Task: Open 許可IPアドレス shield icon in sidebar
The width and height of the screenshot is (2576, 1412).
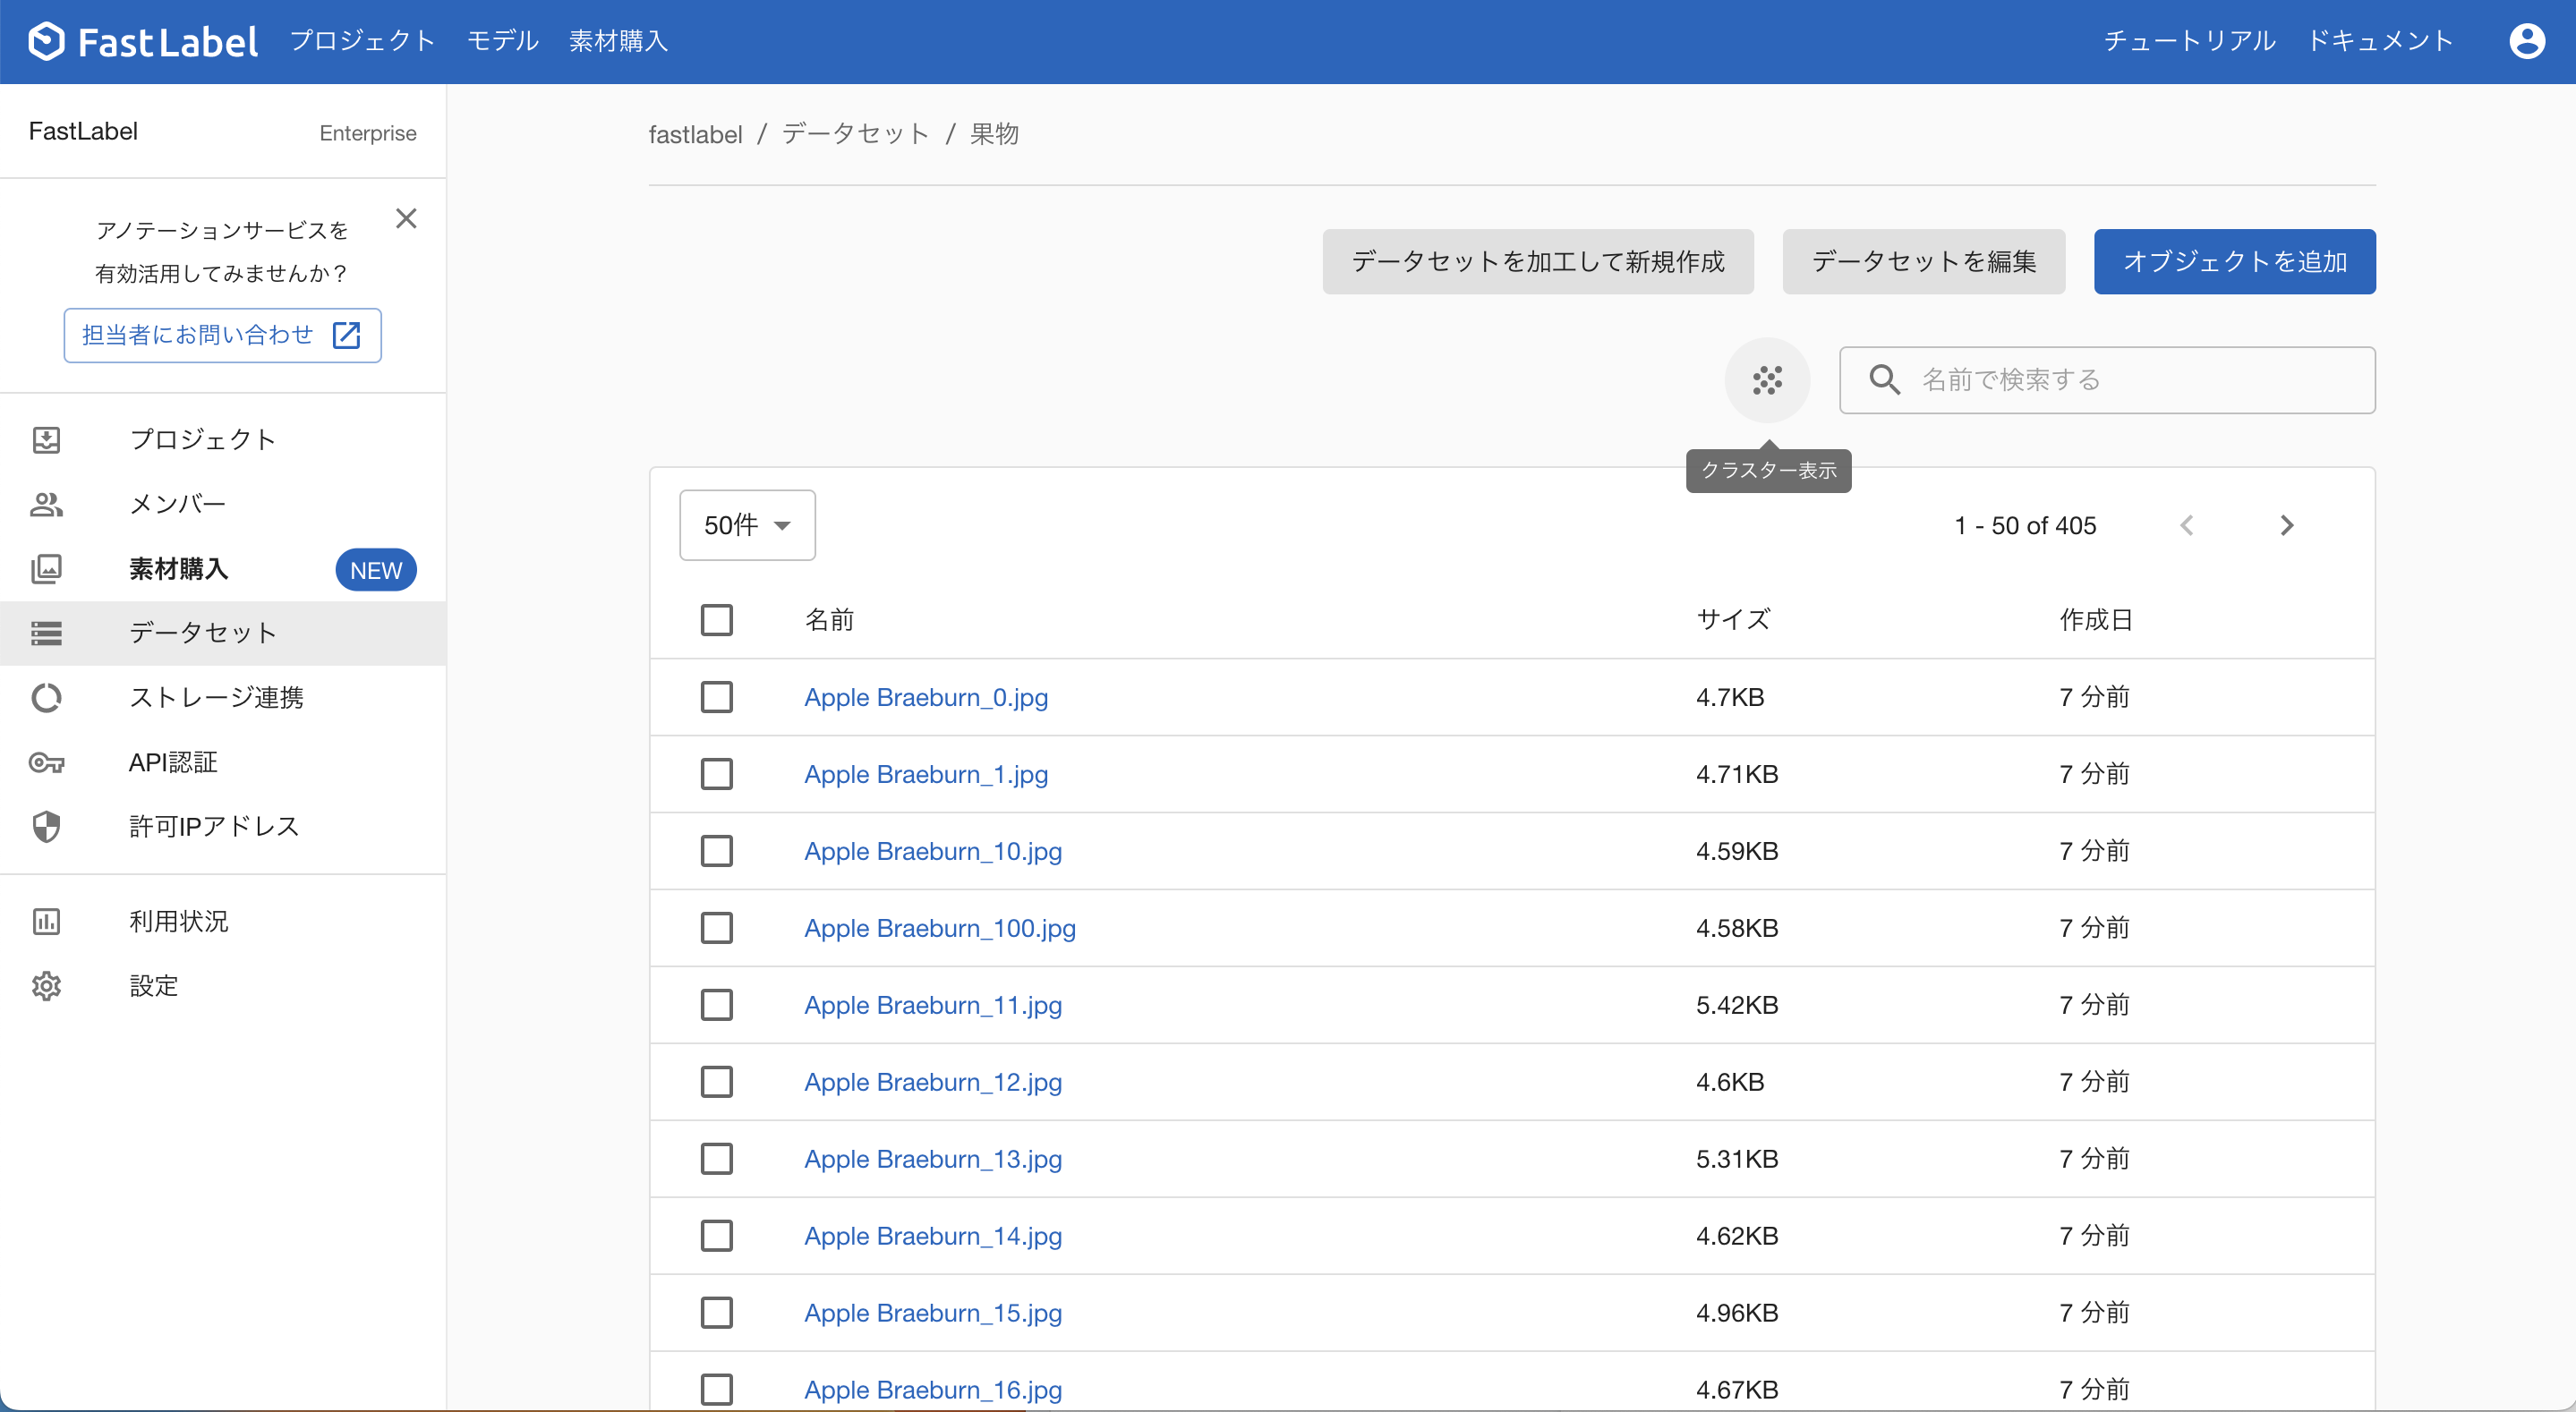Action: click(x=46, y=826)
